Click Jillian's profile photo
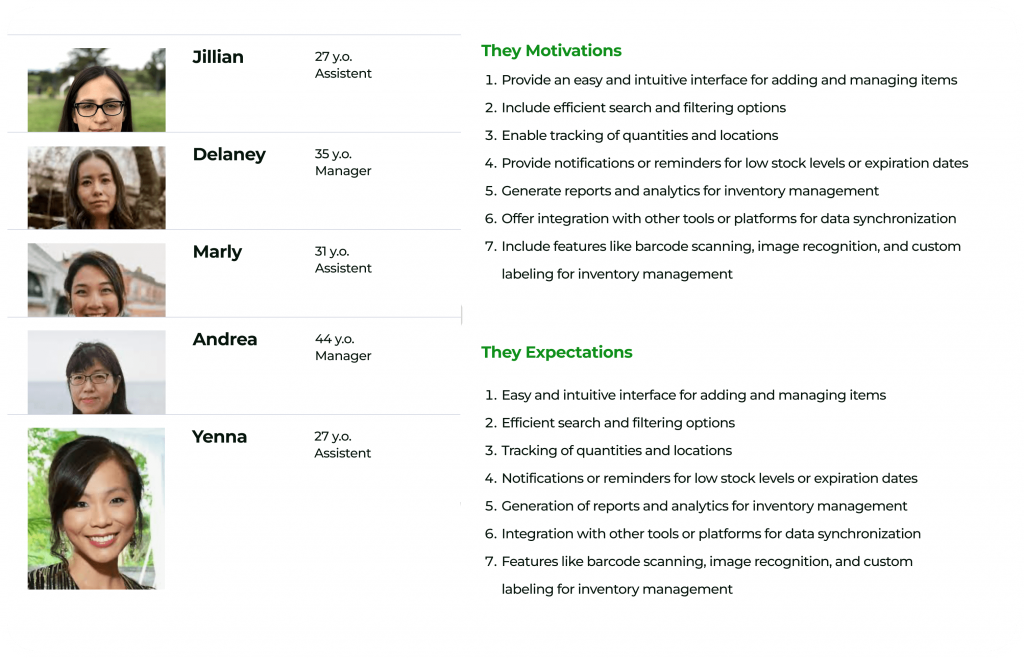Viewport: 1024px width, 658px height. pyautogui.click(x=96, y=90)
